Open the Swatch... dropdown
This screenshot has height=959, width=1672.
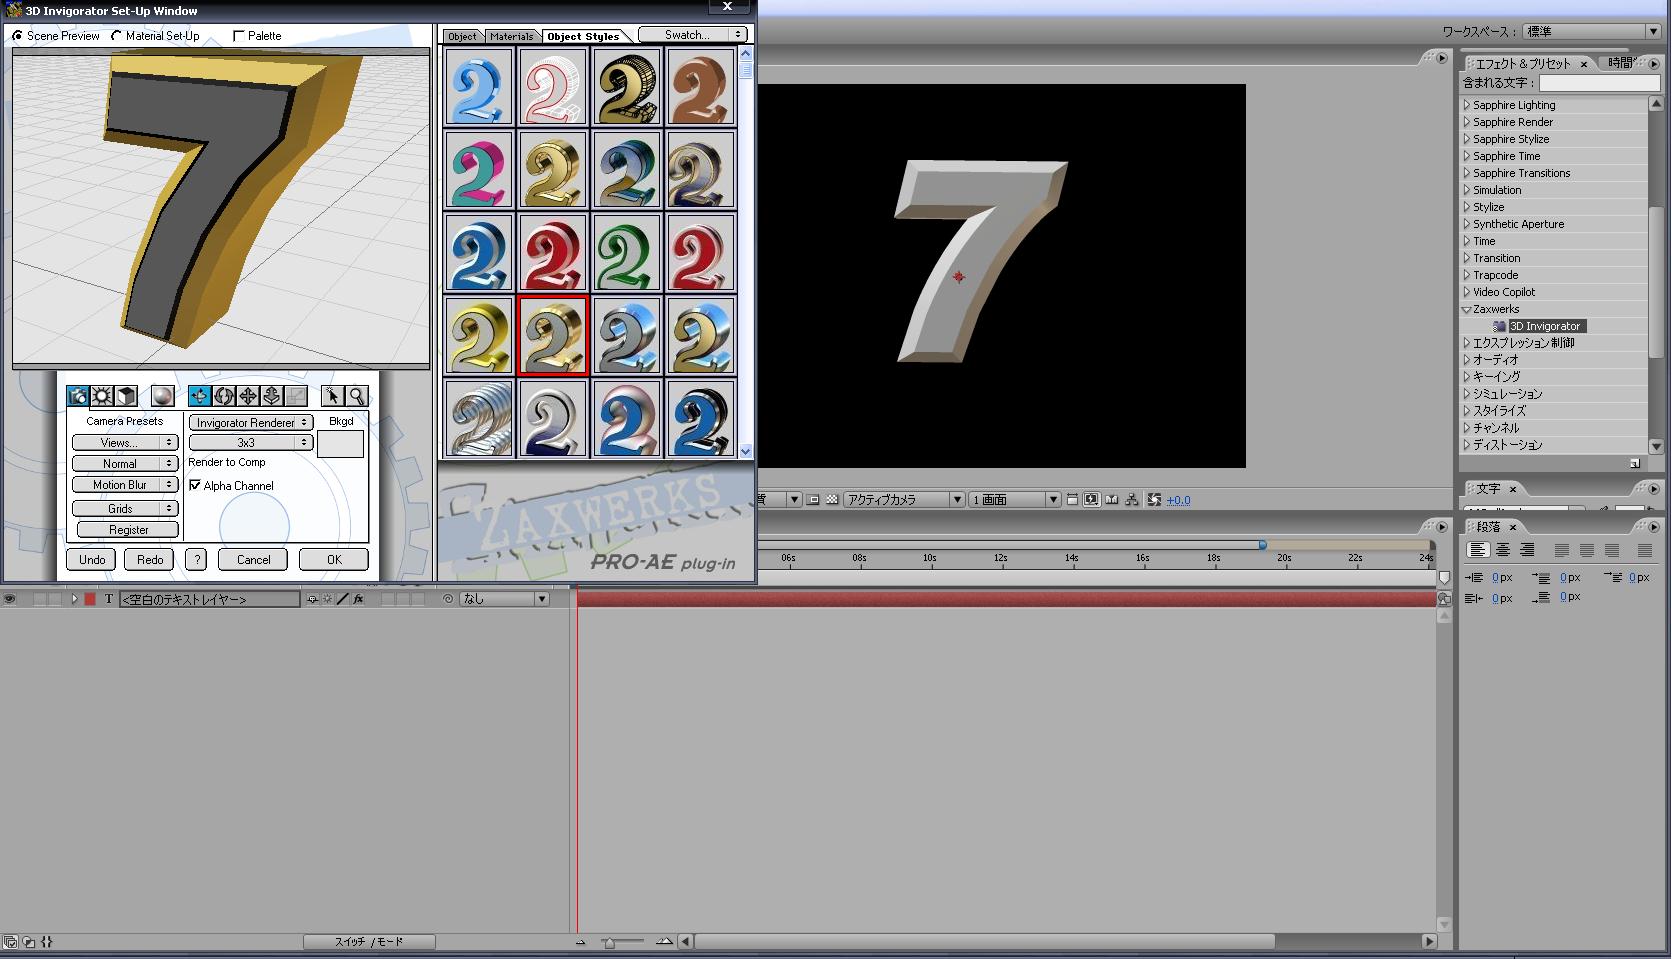coord(693,34)
